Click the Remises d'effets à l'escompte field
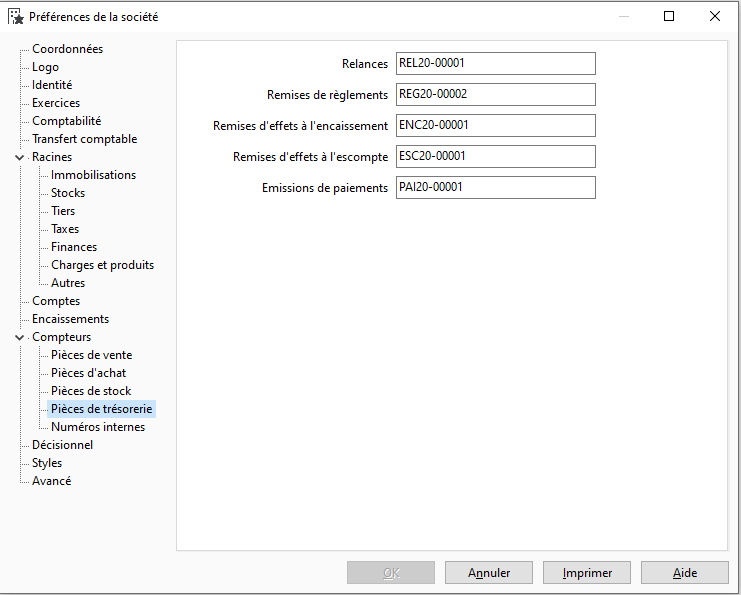 pos(496,156)
